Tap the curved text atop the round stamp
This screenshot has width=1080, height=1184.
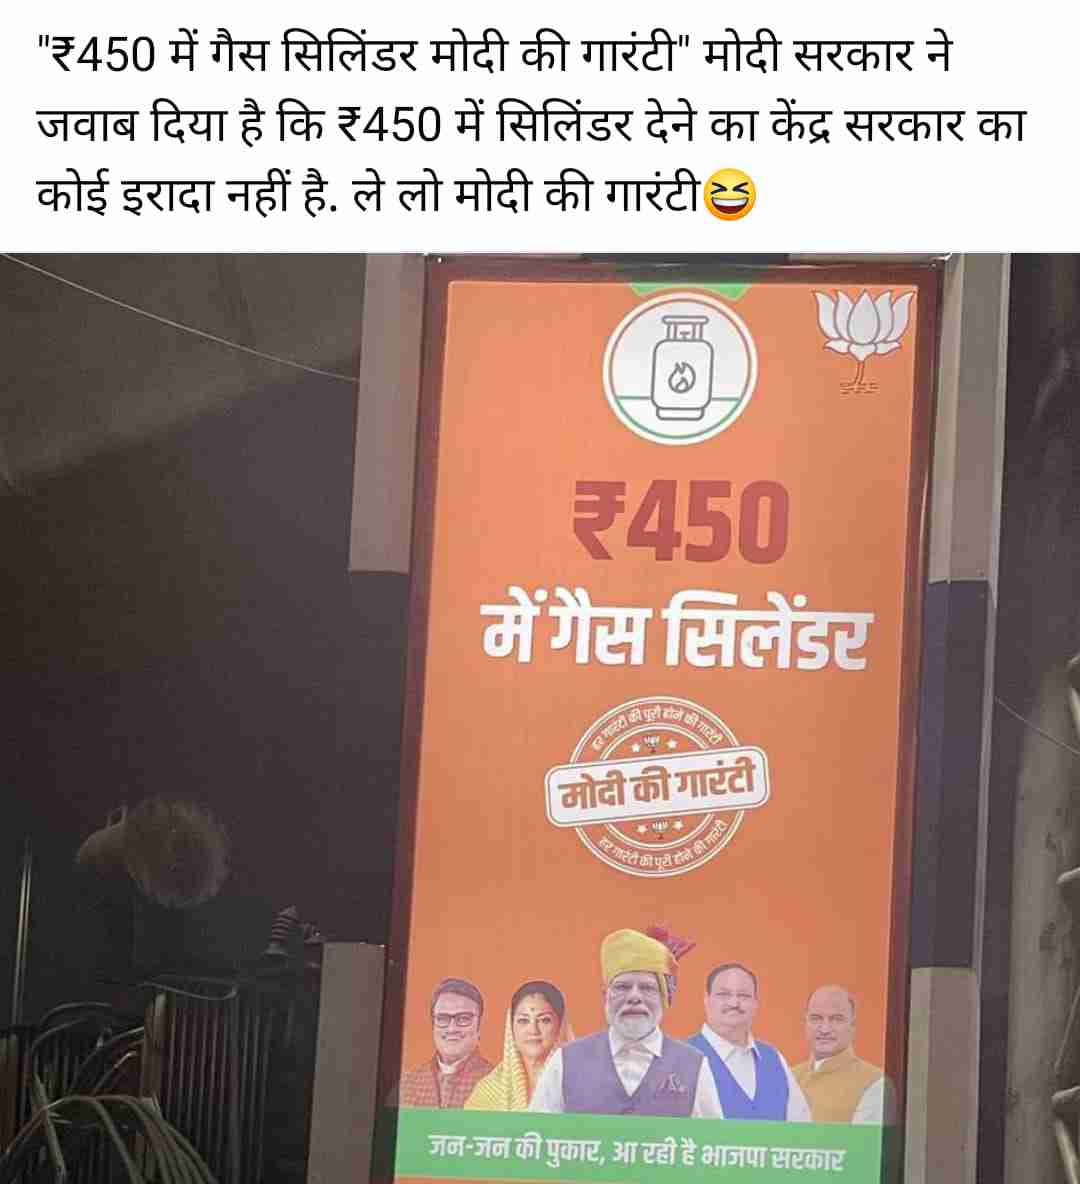tap(657, 723)
